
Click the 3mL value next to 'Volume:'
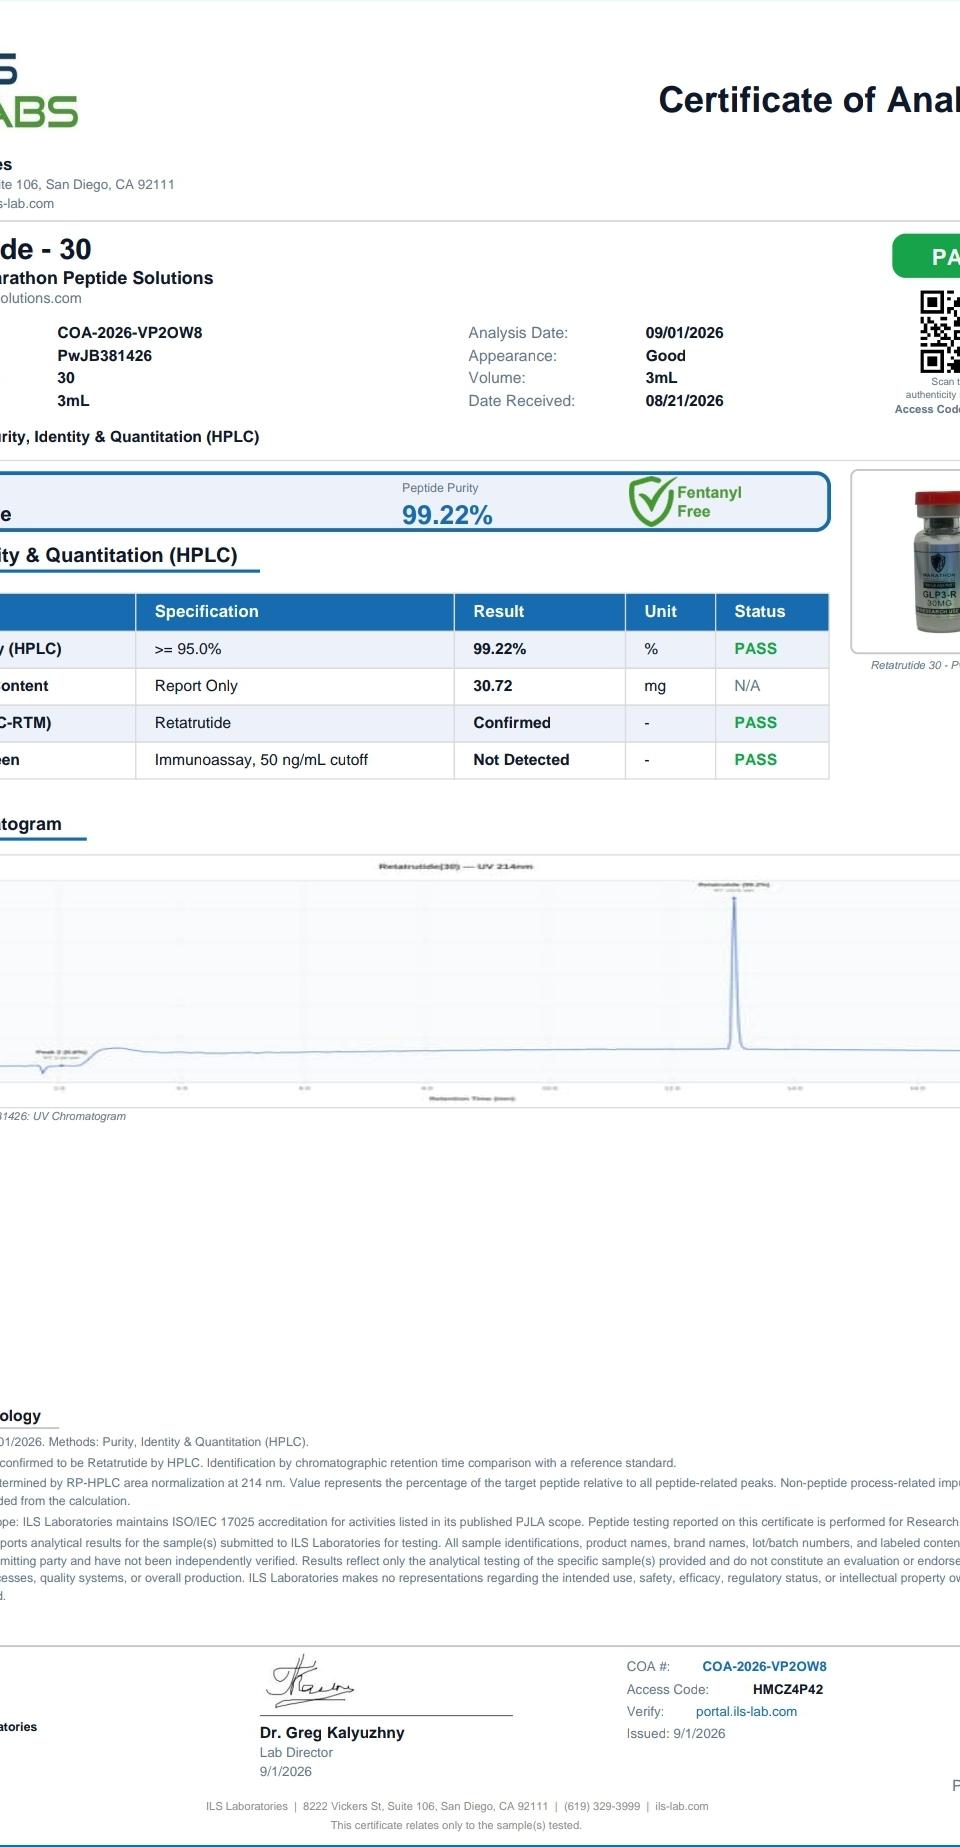click(662, 378)
